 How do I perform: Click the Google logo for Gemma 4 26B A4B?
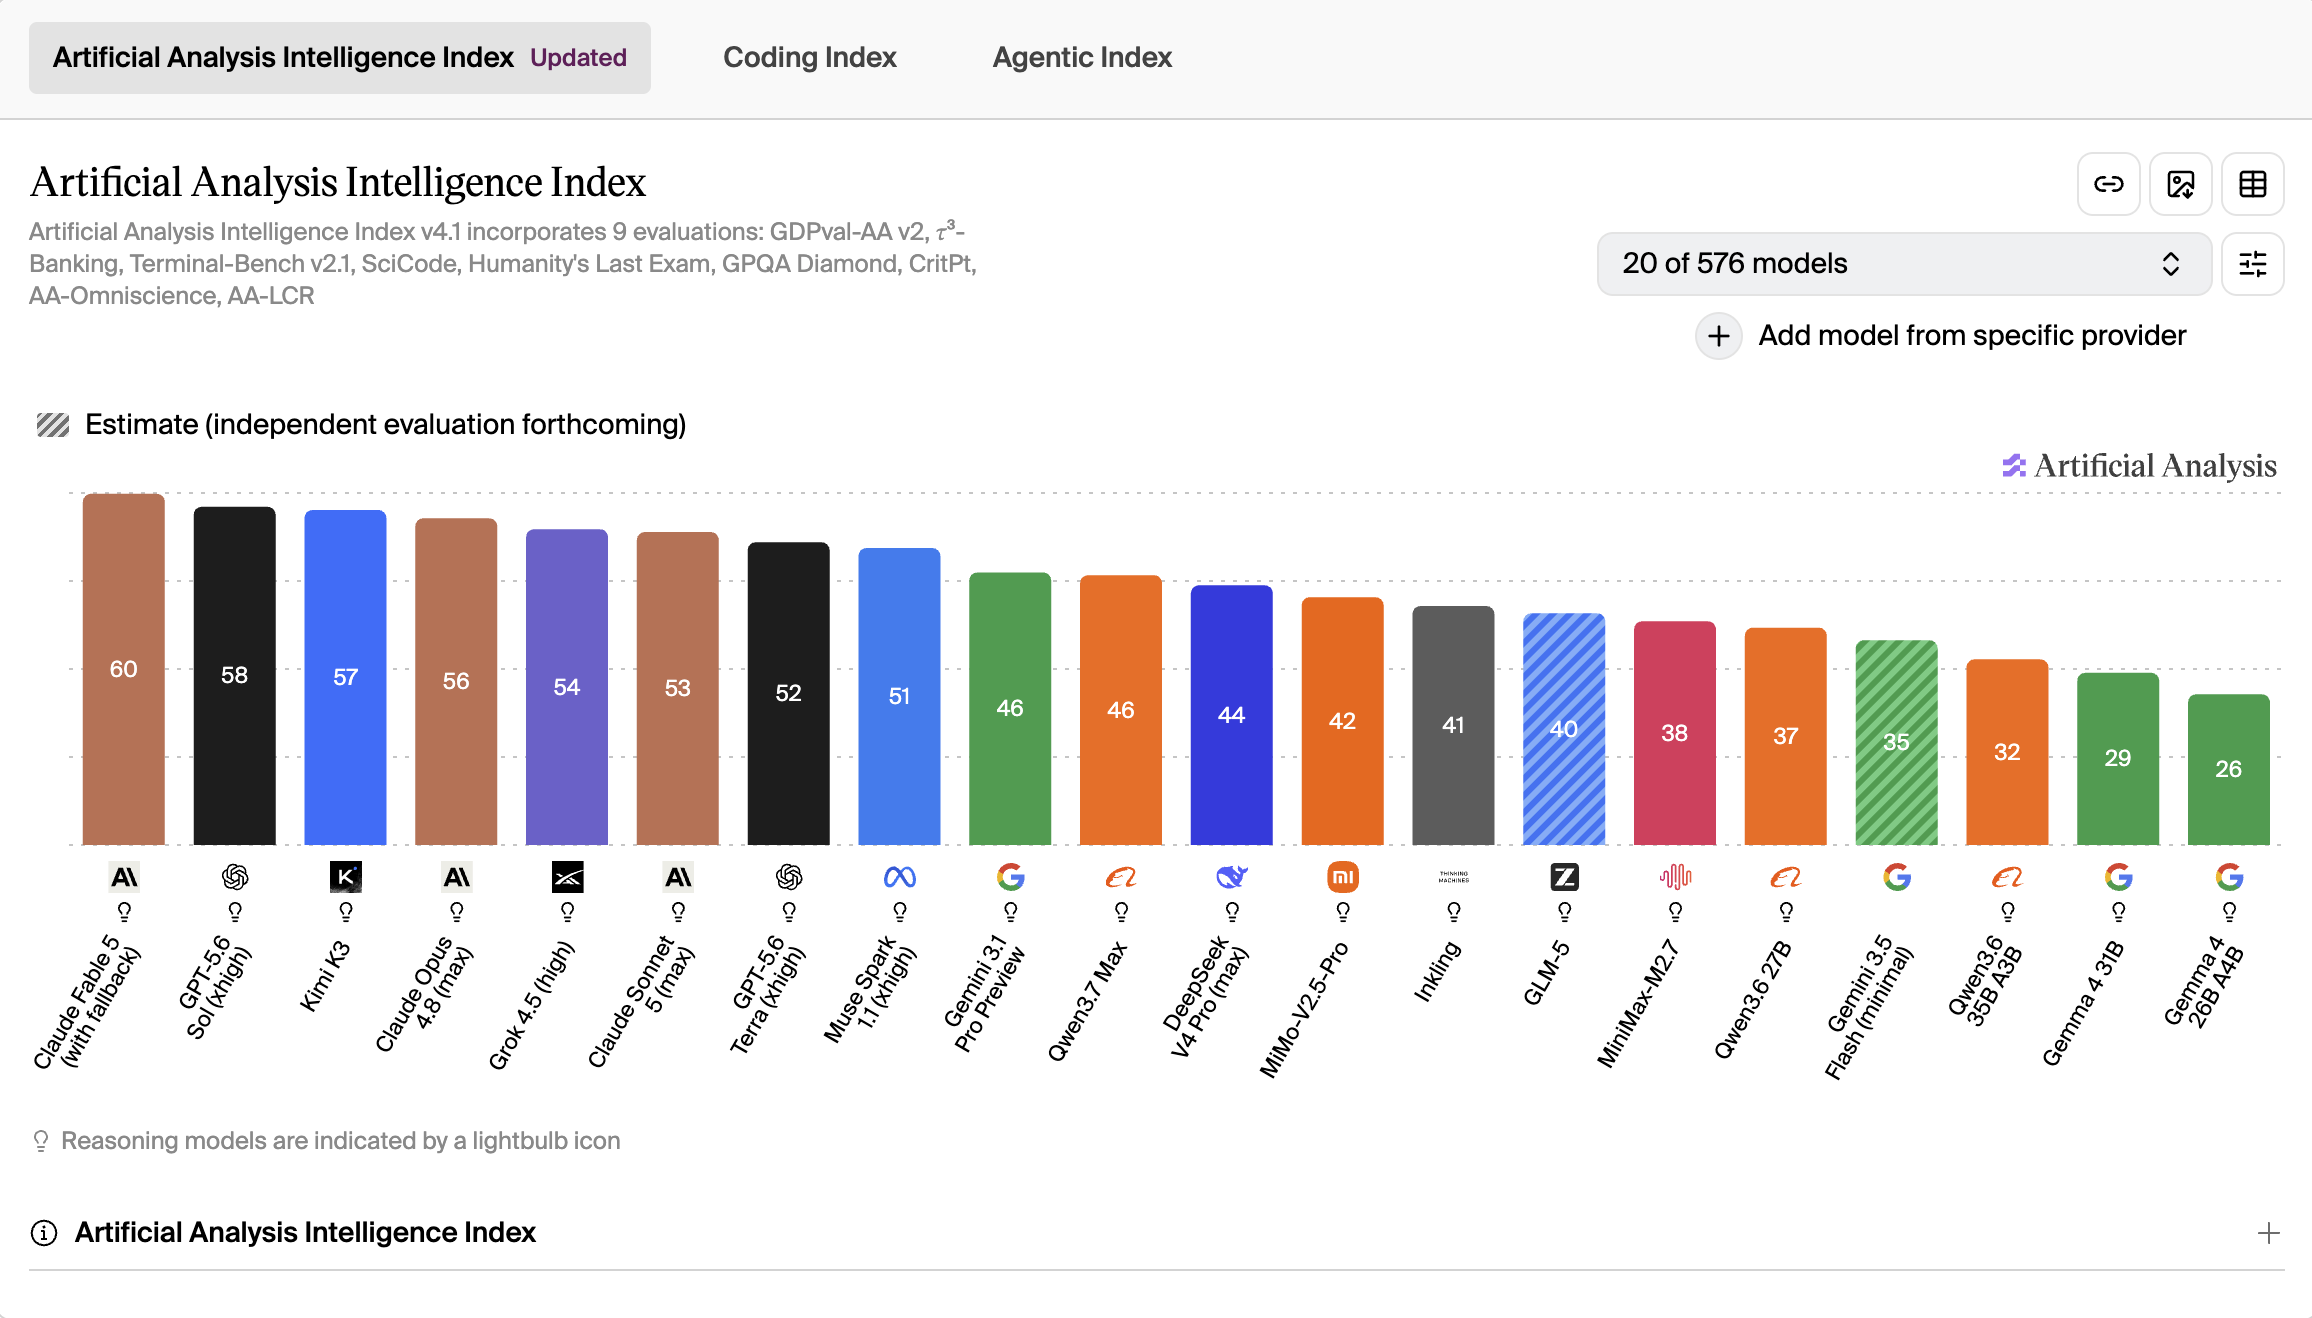point(2229,877)
